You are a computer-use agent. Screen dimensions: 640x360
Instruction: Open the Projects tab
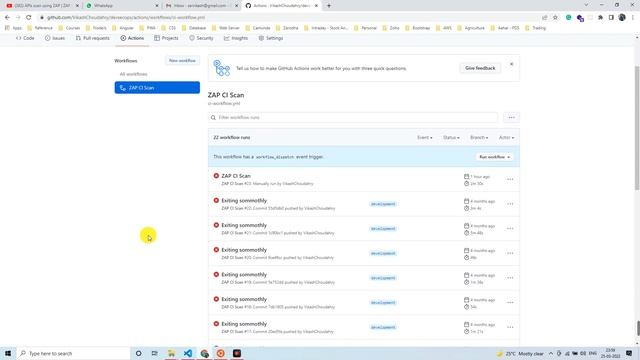click(x=166, y=38)
